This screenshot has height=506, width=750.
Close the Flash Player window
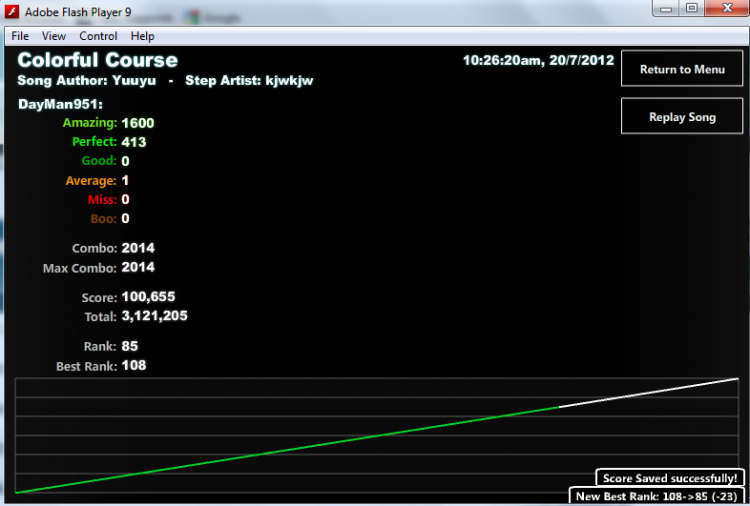pos(727,8)
